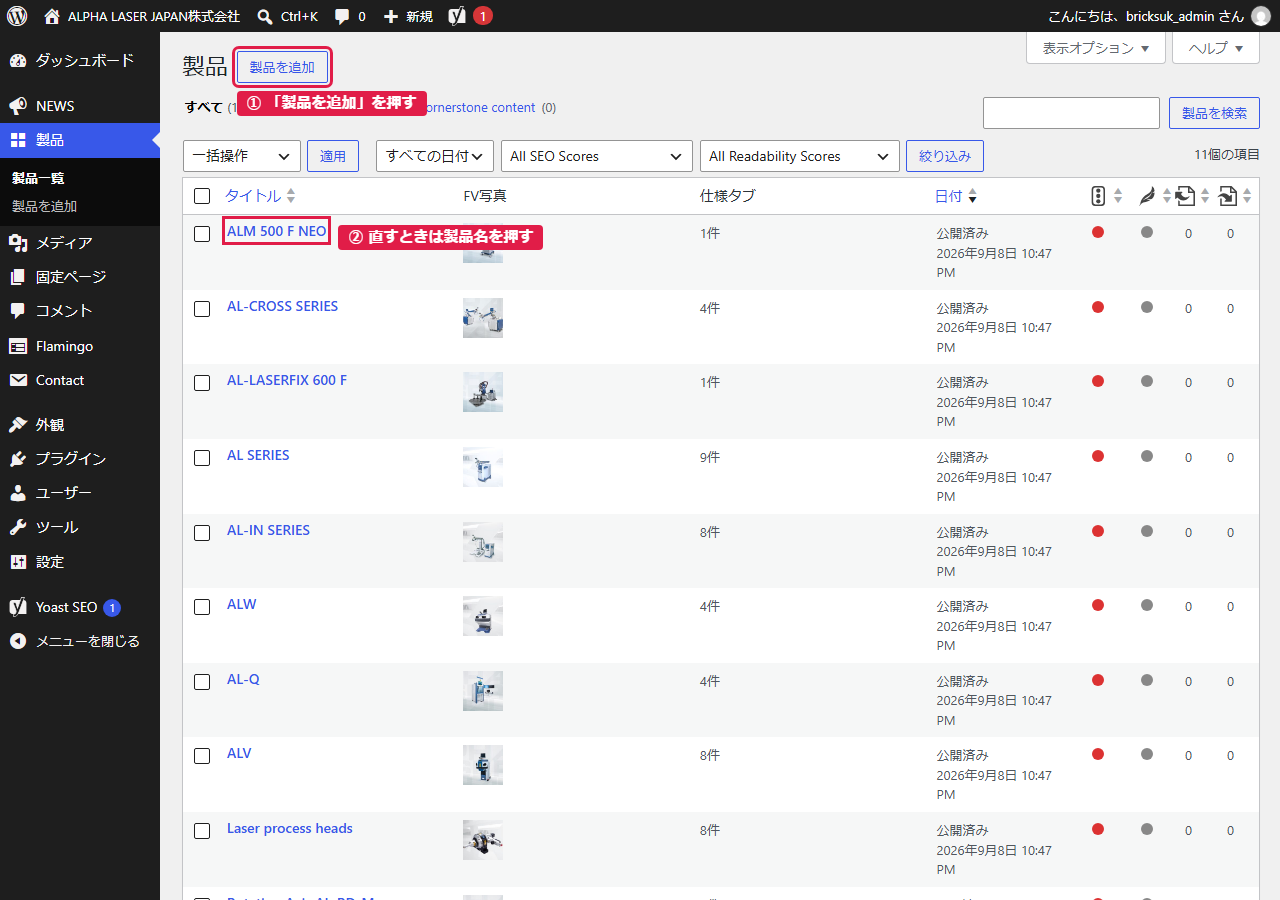
Task: Toggle the select-all checkbox in header
Action: coord(202,196)
